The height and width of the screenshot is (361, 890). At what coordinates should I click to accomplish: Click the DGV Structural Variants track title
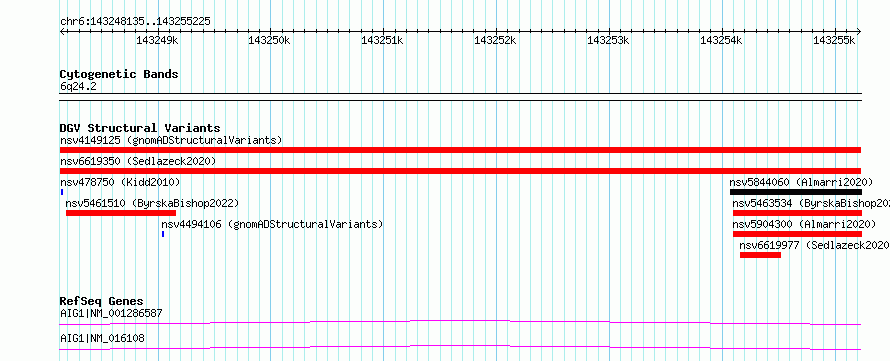pyautogui.click(x=140, y=128)
